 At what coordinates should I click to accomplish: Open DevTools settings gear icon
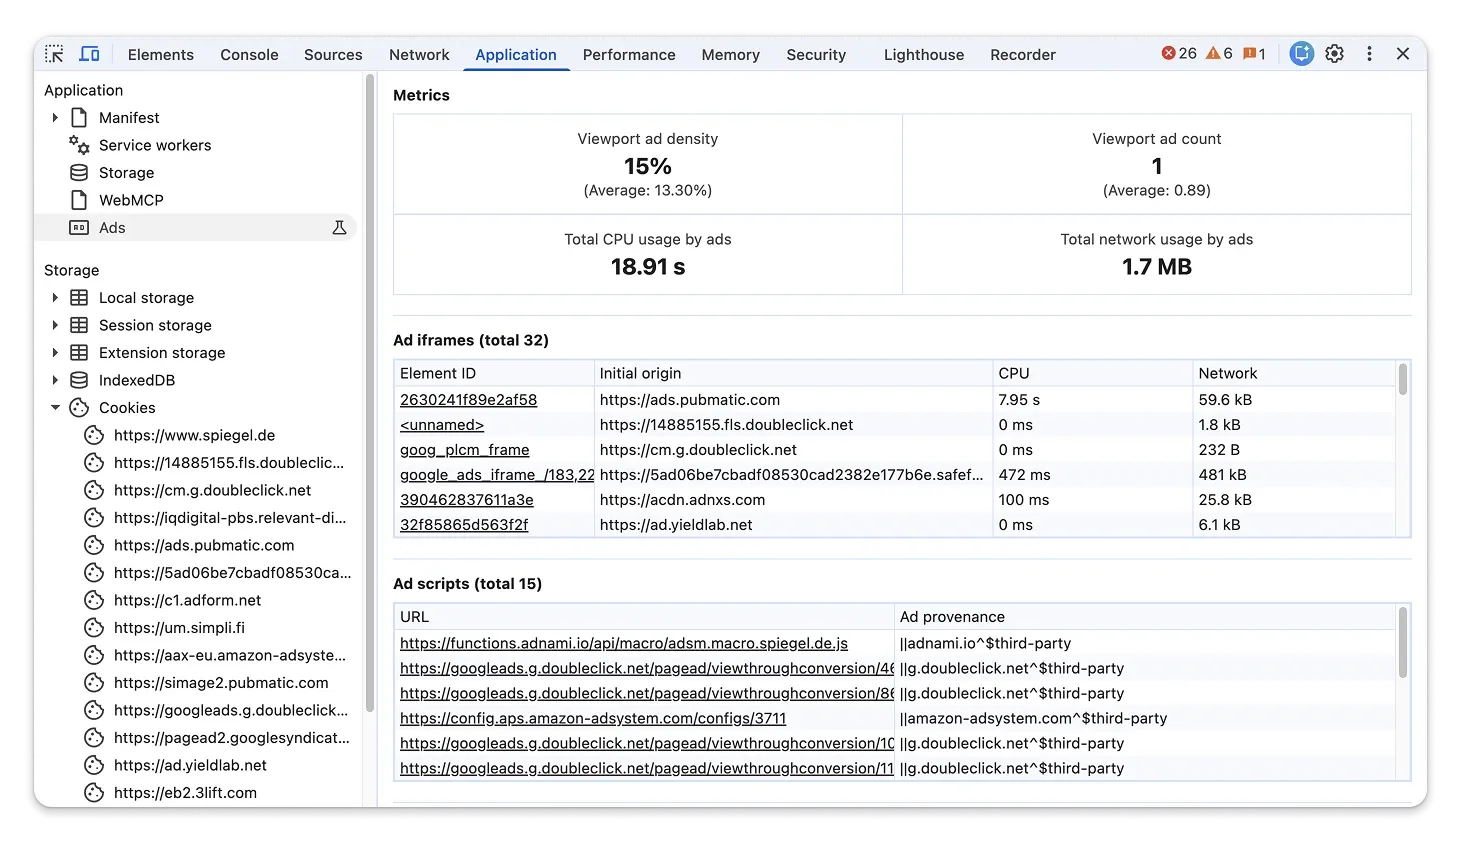1335,54
